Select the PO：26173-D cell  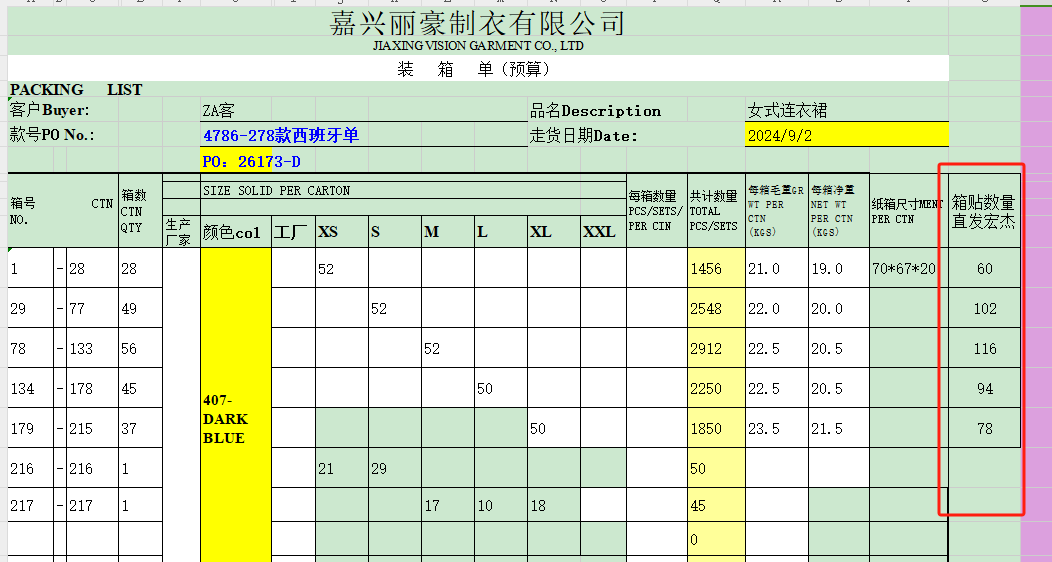(251, 161)
